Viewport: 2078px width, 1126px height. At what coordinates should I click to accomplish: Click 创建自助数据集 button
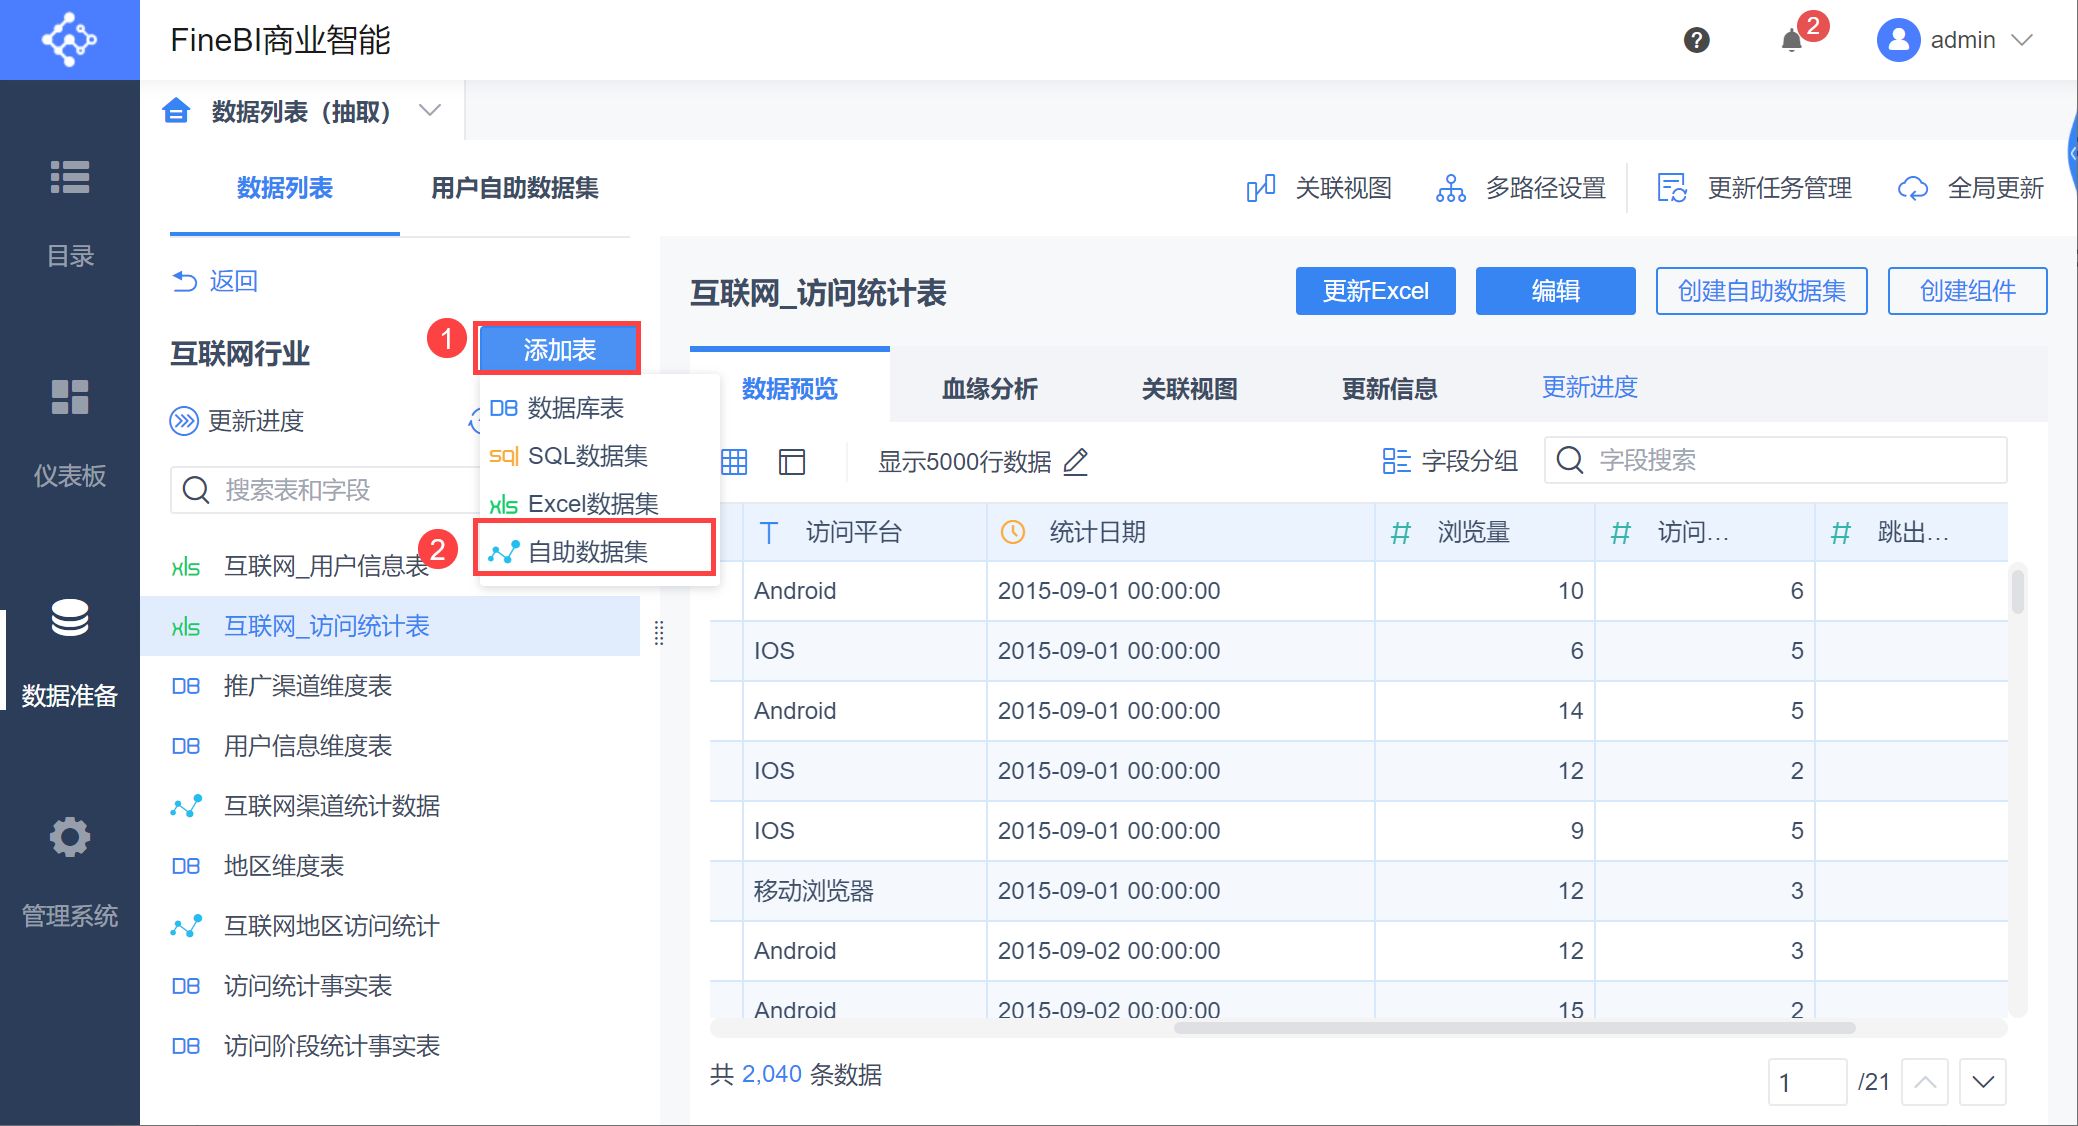[1761, 293]
